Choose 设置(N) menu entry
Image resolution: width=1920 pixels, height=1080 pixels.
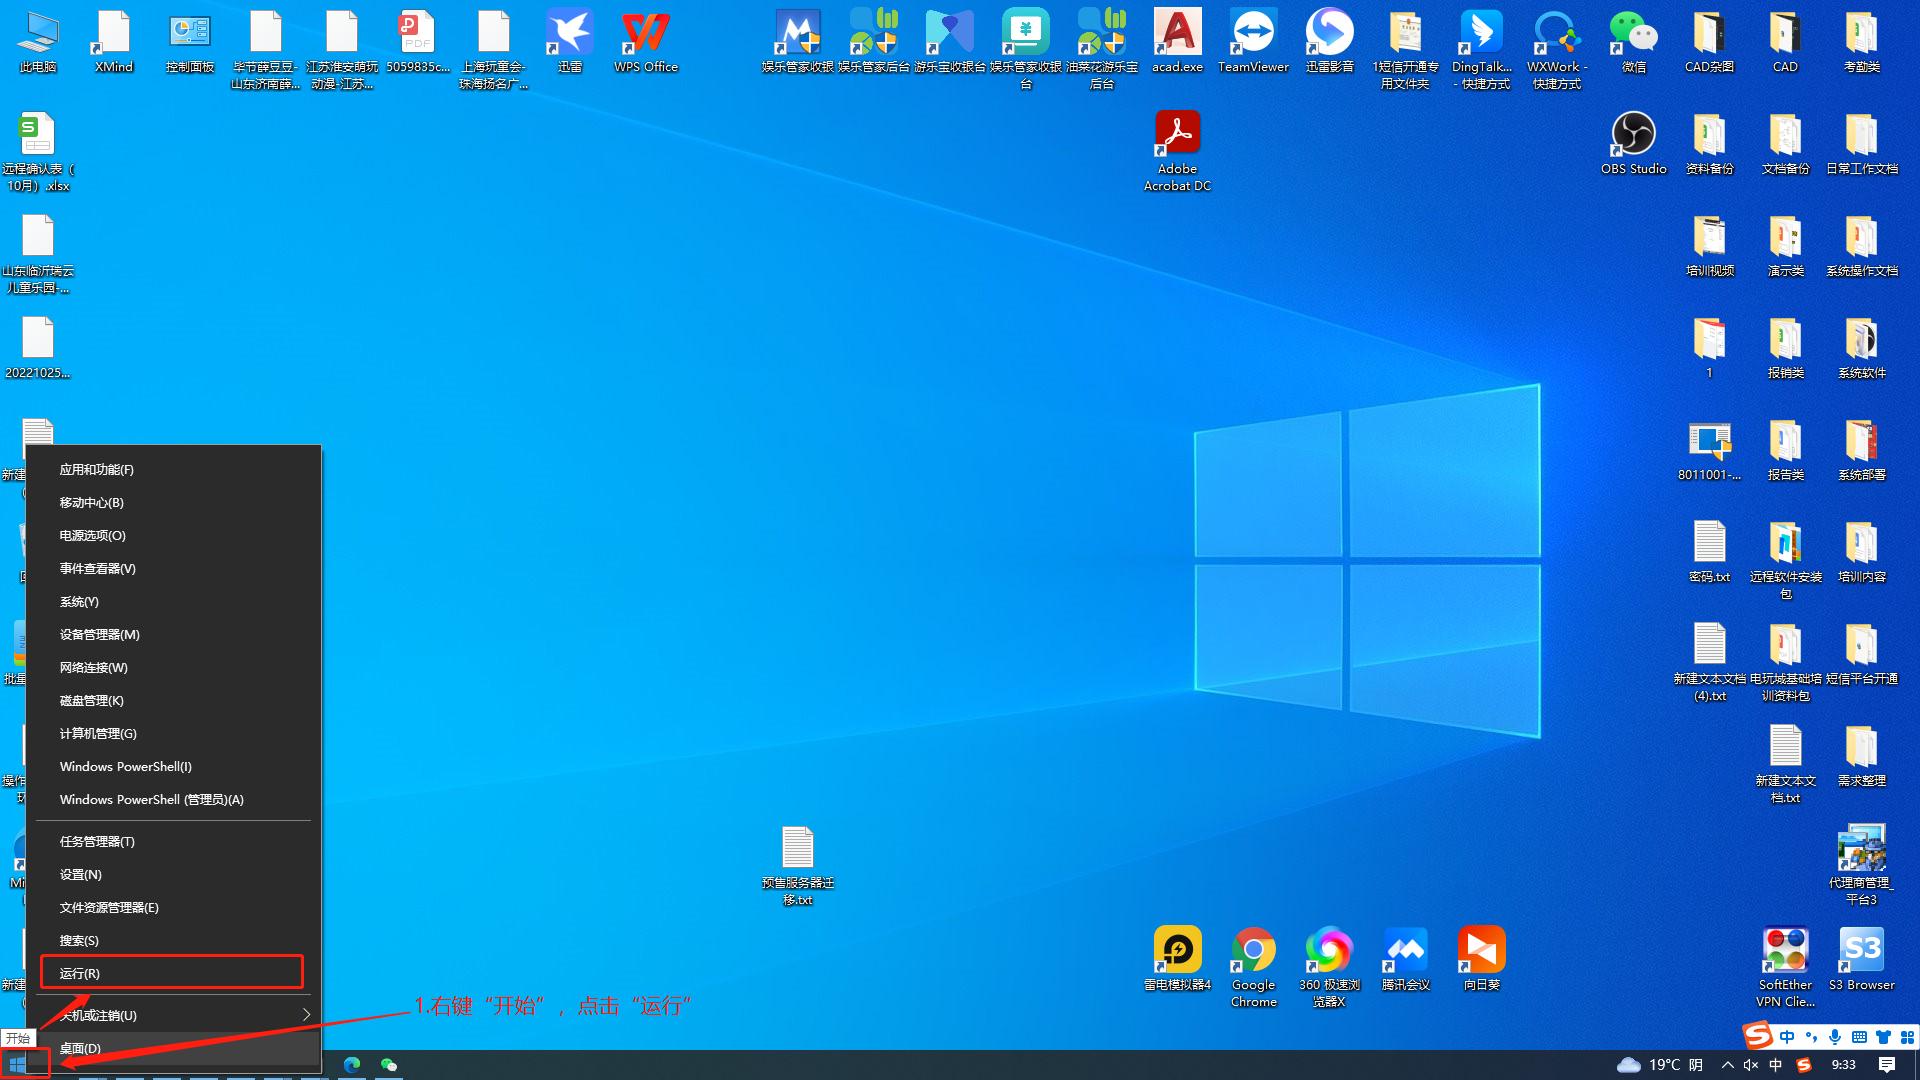tap(173, 874)
